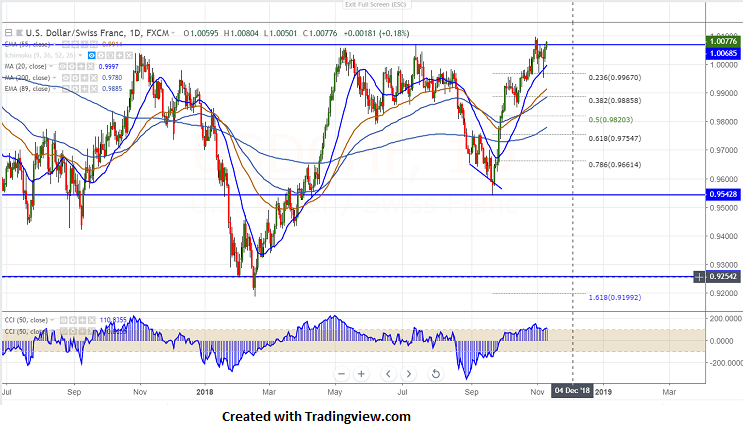Image resolution: width=743 pixels, height=428 pixels.
Task: Expand MA (20, close) dropdown arrow
Action: [x=51, y=66]
